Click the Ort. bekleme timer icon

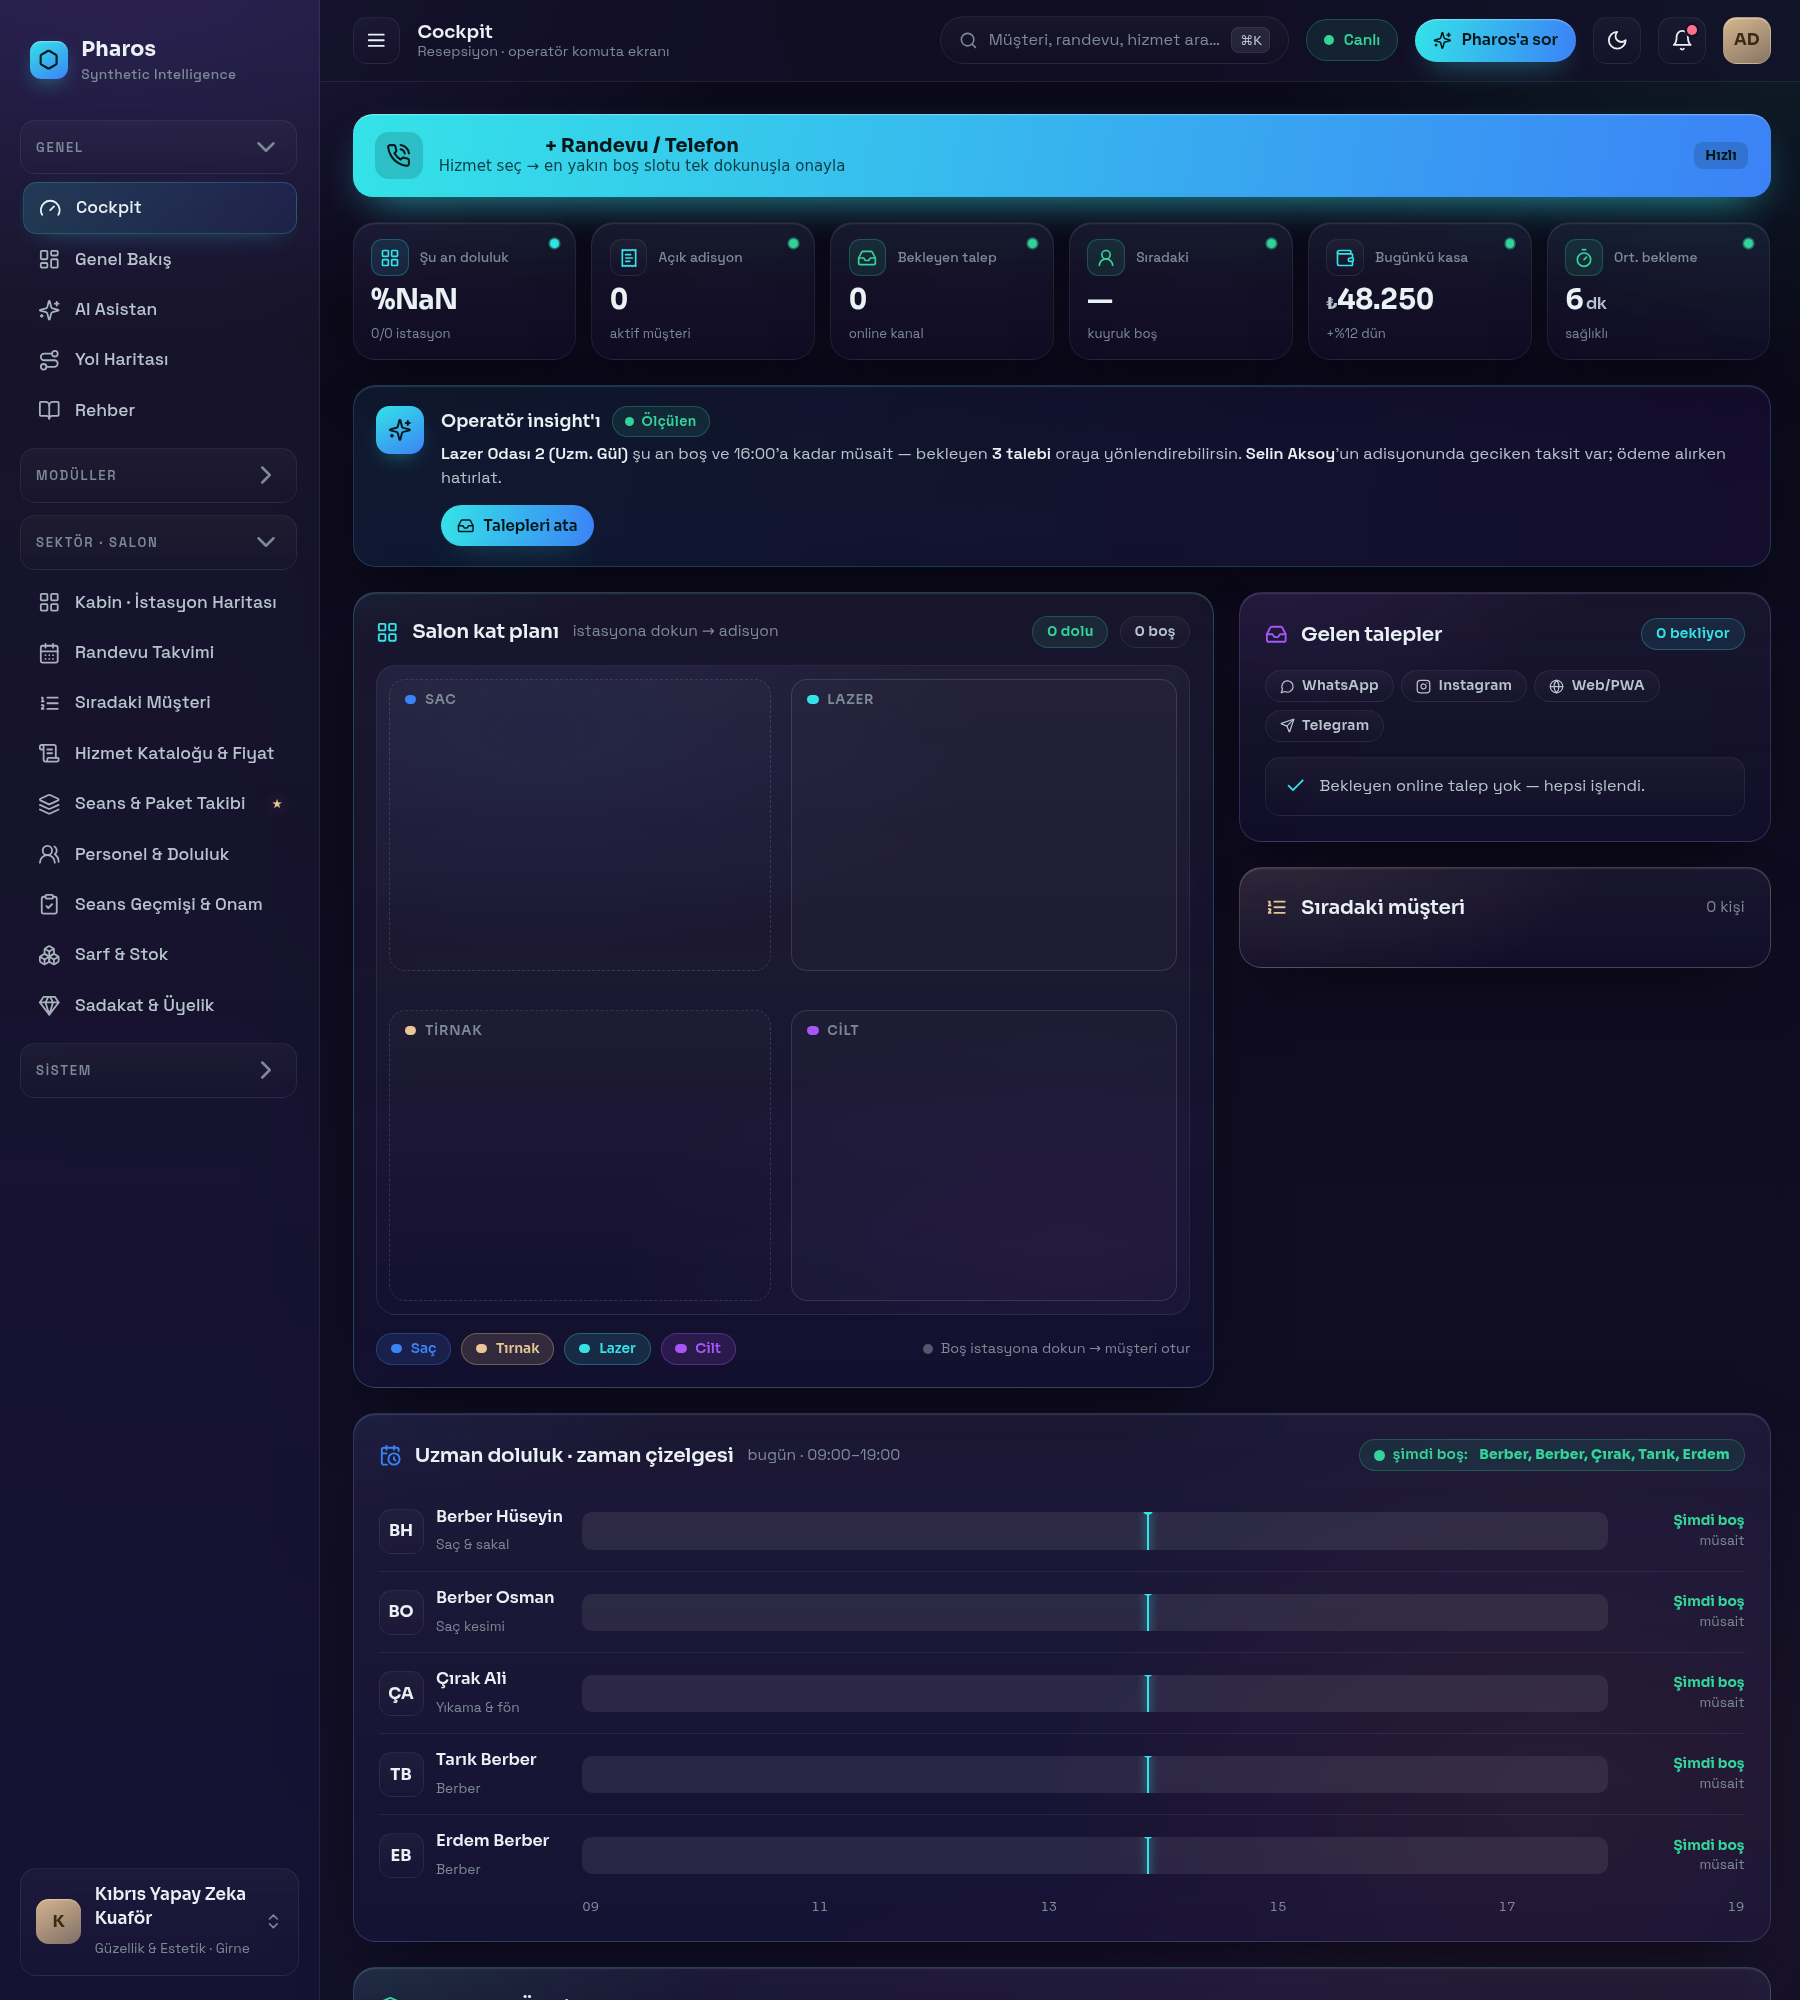click(1584, 258)
